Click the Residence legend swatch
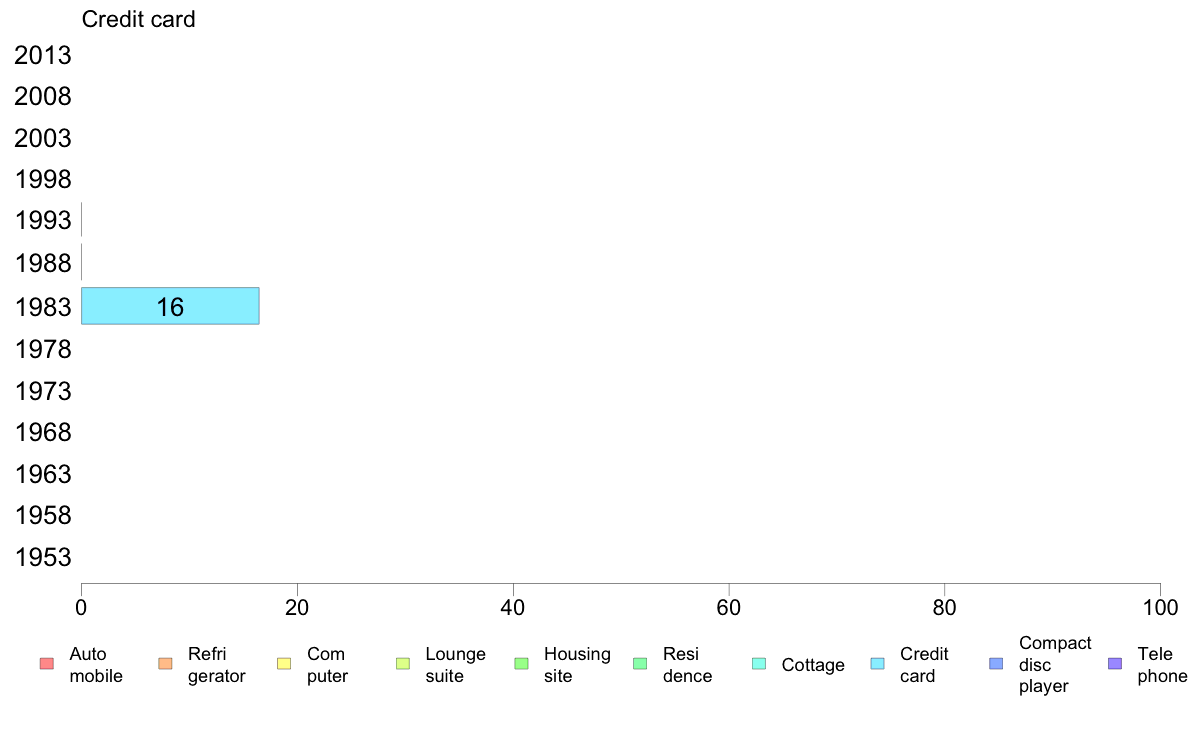Image resolution: width=1188 pixels, height=736 pixels. pos(640,664)
